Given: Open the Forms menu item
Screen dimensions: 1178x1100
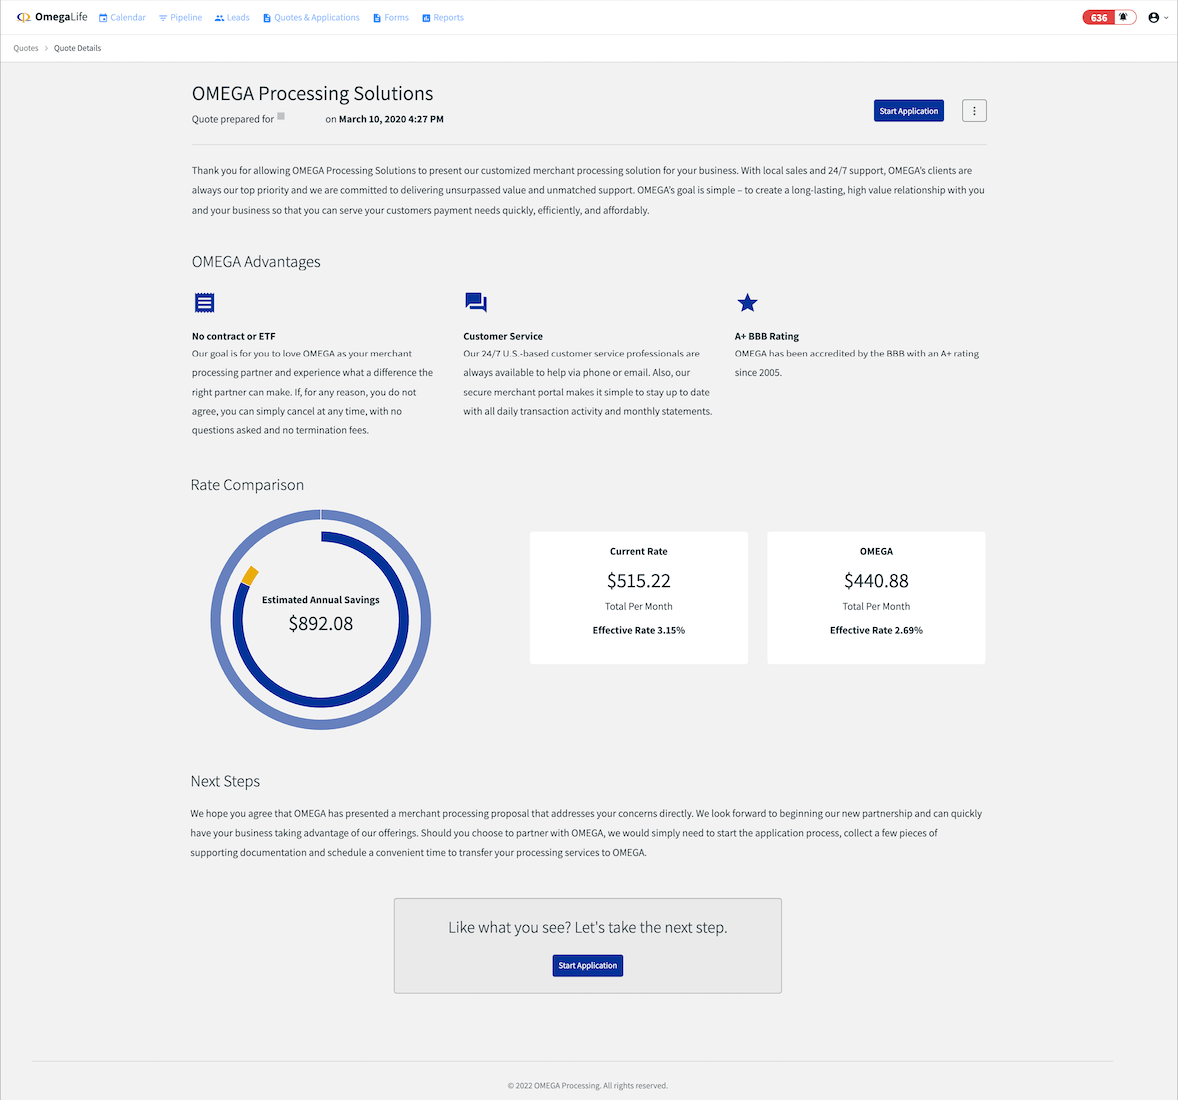Looking at the screenshot, I should [391, 17].
